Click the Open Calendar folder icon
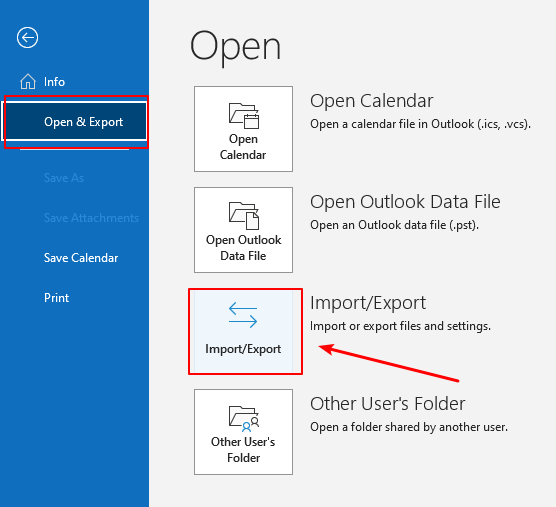The width and height of the screenshot is (556, 507). tap(244, 116)
